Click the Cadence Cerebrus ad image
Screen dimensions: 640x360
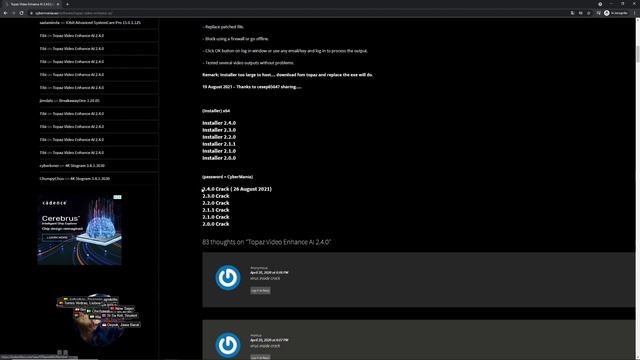click(x=80, y=230)
